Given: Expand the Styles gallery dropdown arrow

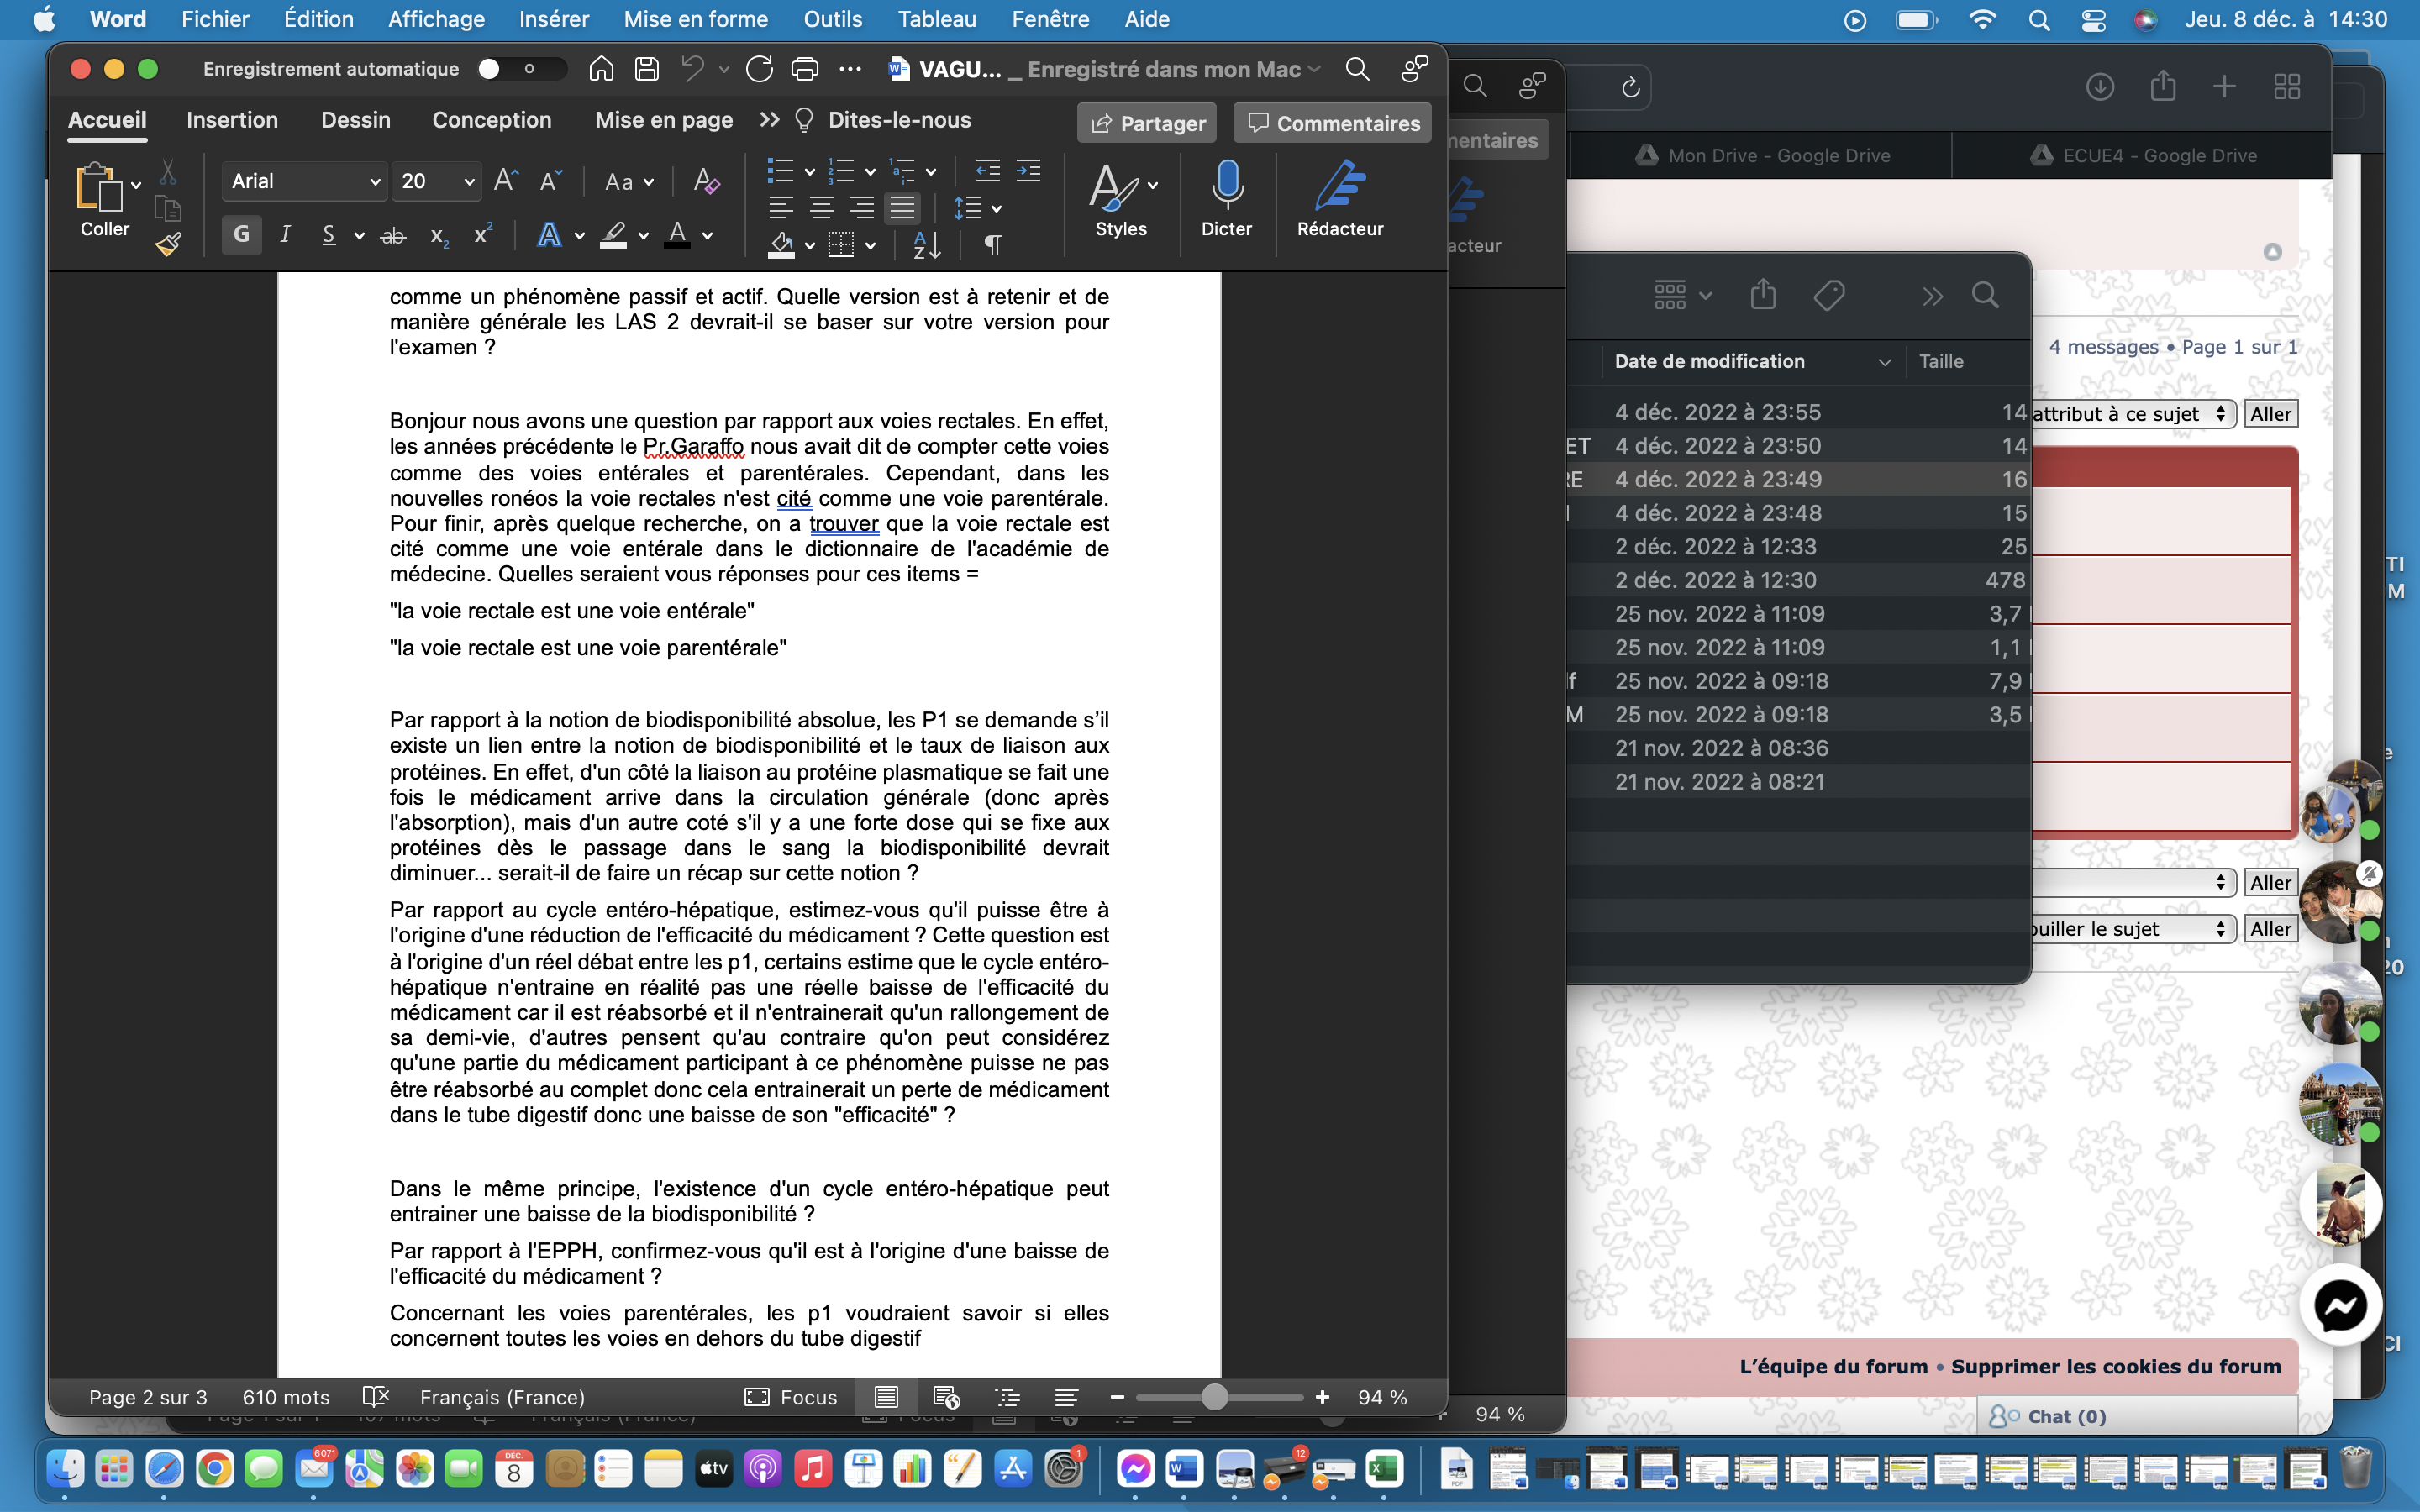Looking at the screenshot, I should [1153, 186].
